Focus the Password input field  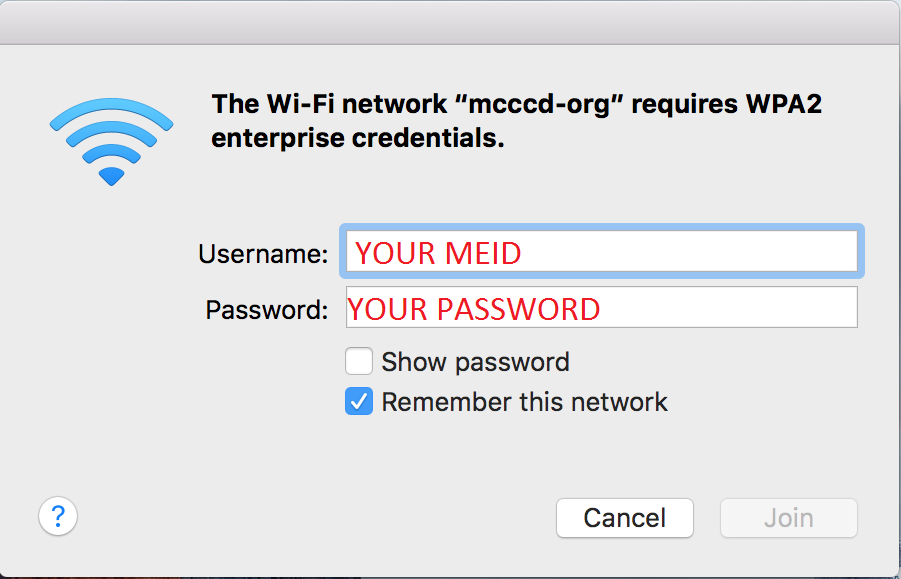(602, 307)
